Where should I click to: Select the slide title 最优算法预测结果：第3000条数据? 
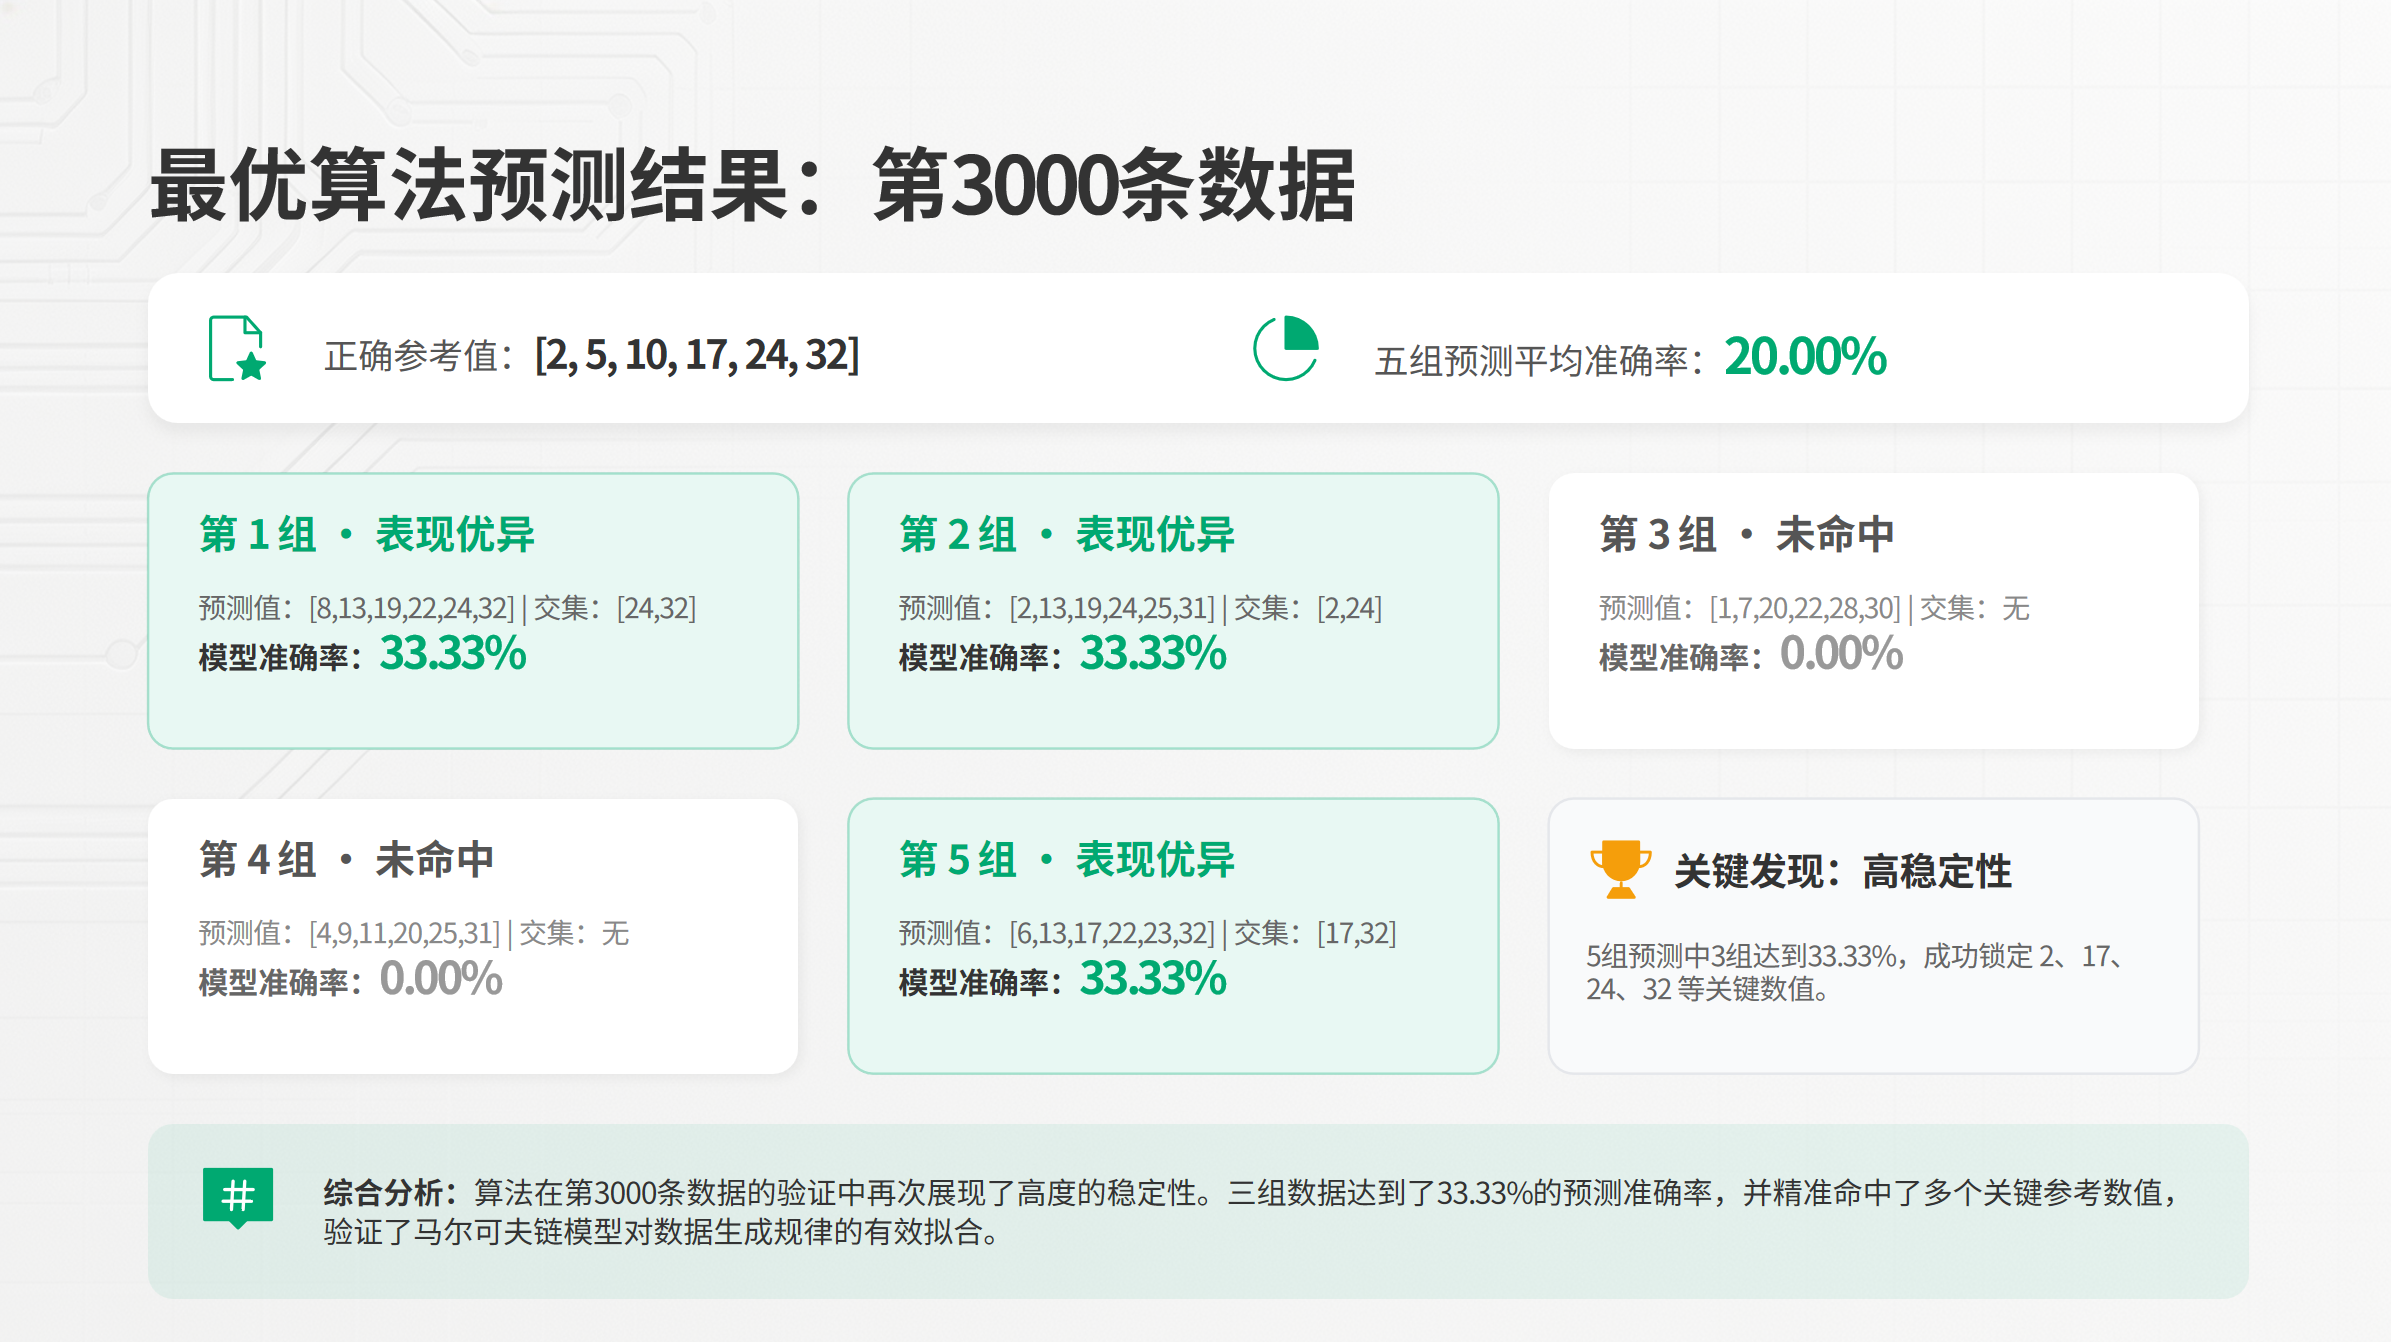pos(752,185)
